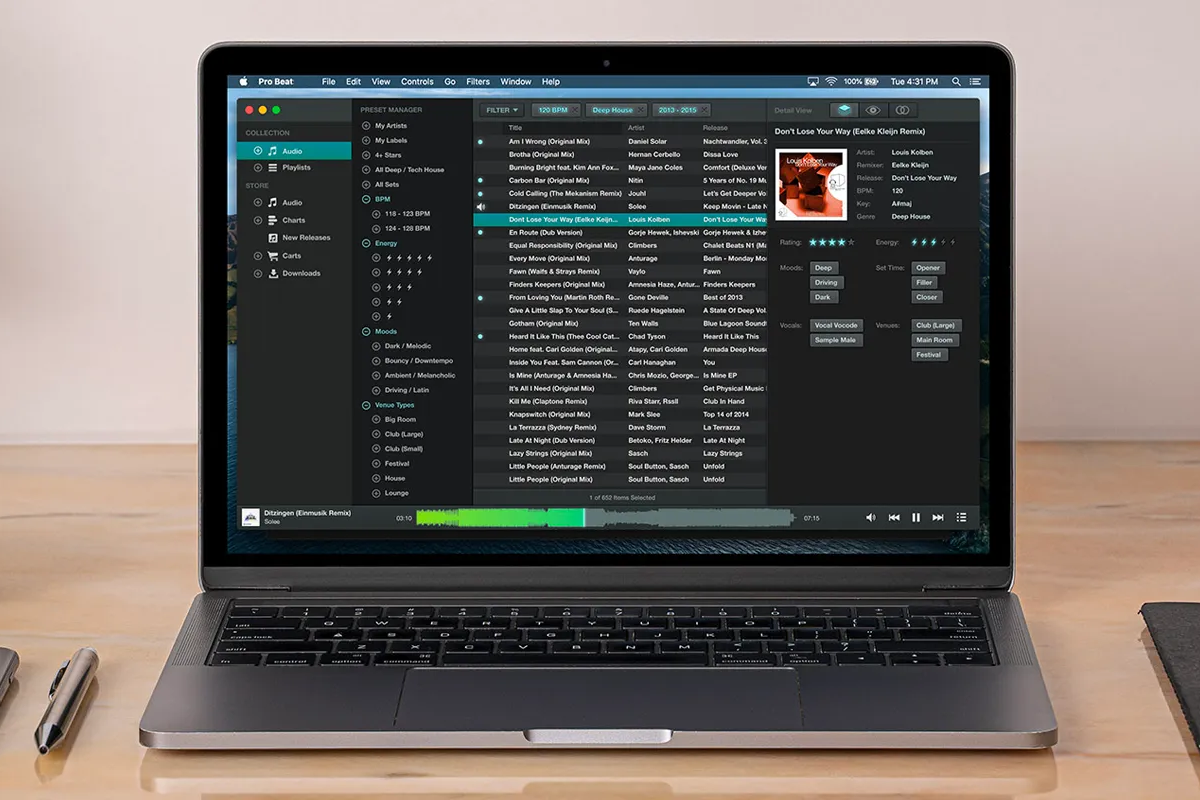Pause playback with the pause button

click(916, 517)
